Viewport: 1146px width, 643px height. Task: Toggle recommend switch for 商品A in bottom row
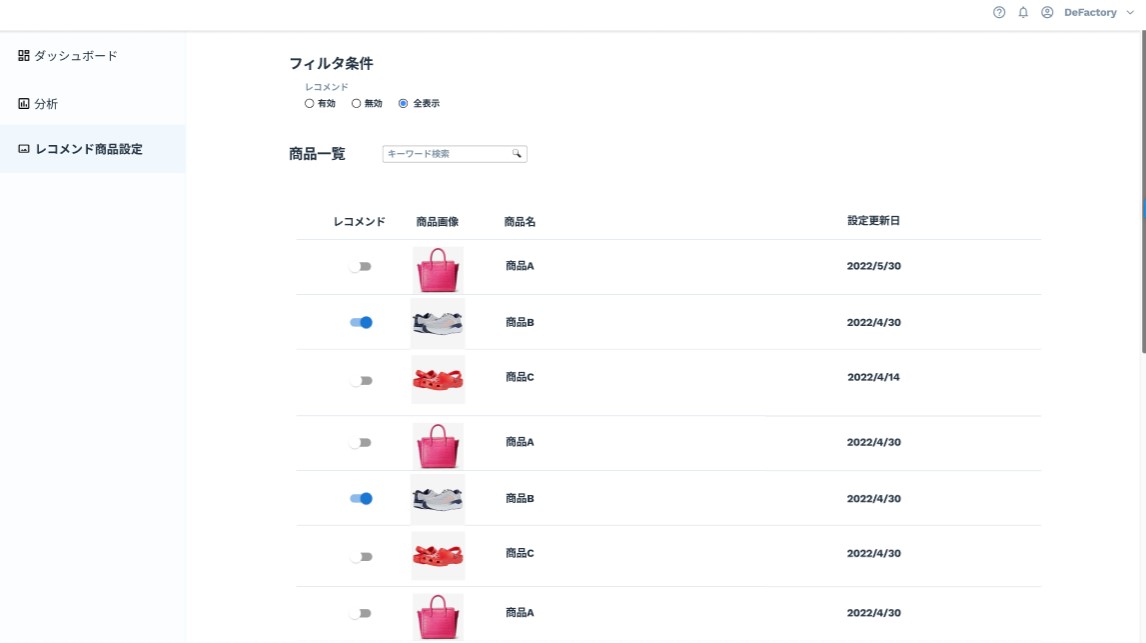pyautogui.click(x=360, y=614)
